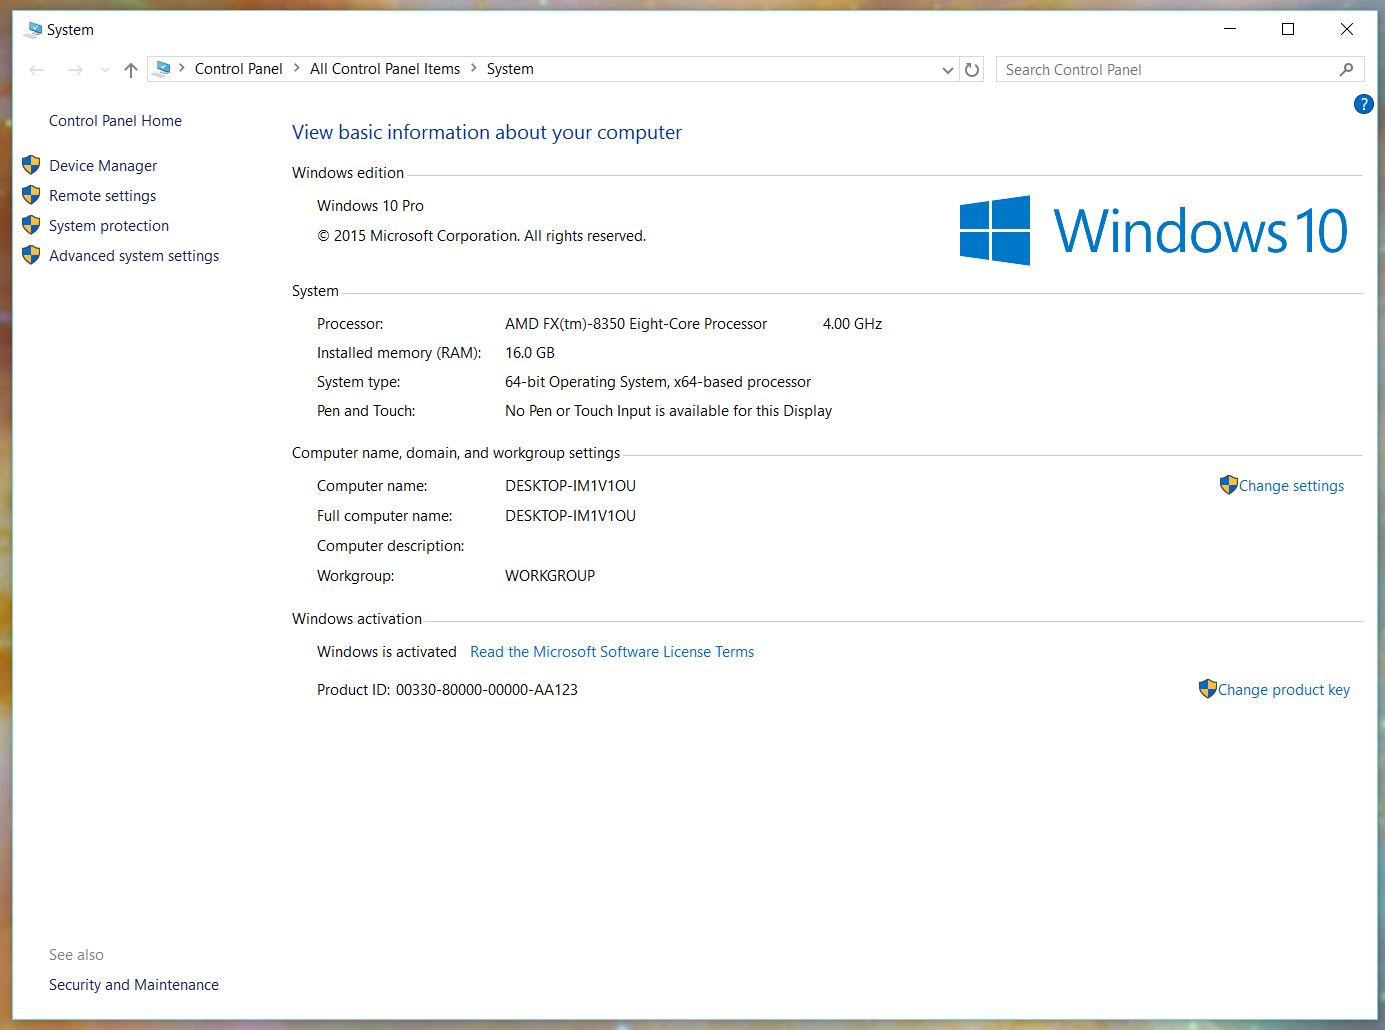Click the 16.0 GB installed memory value
Screen dimensions: 1385x1030
pyautogui.click(x=530, y=353)
